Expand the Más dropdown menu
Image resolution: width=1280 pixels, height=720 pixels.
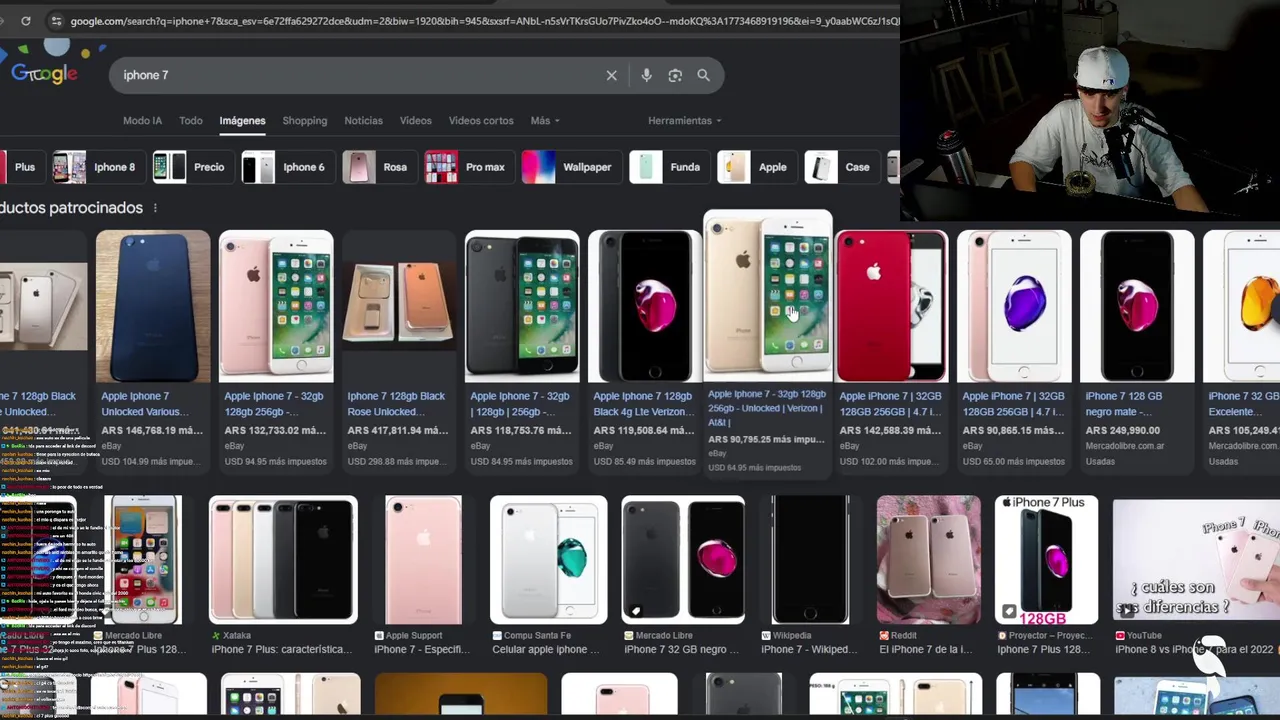click(x=545, y=120)
